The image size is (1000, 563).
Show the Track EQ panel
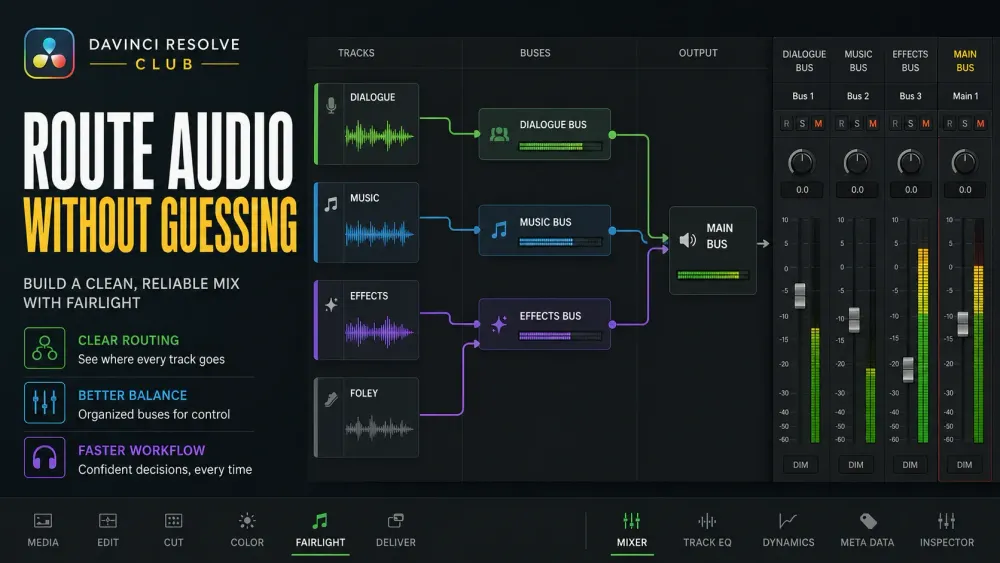coord(707,530)
